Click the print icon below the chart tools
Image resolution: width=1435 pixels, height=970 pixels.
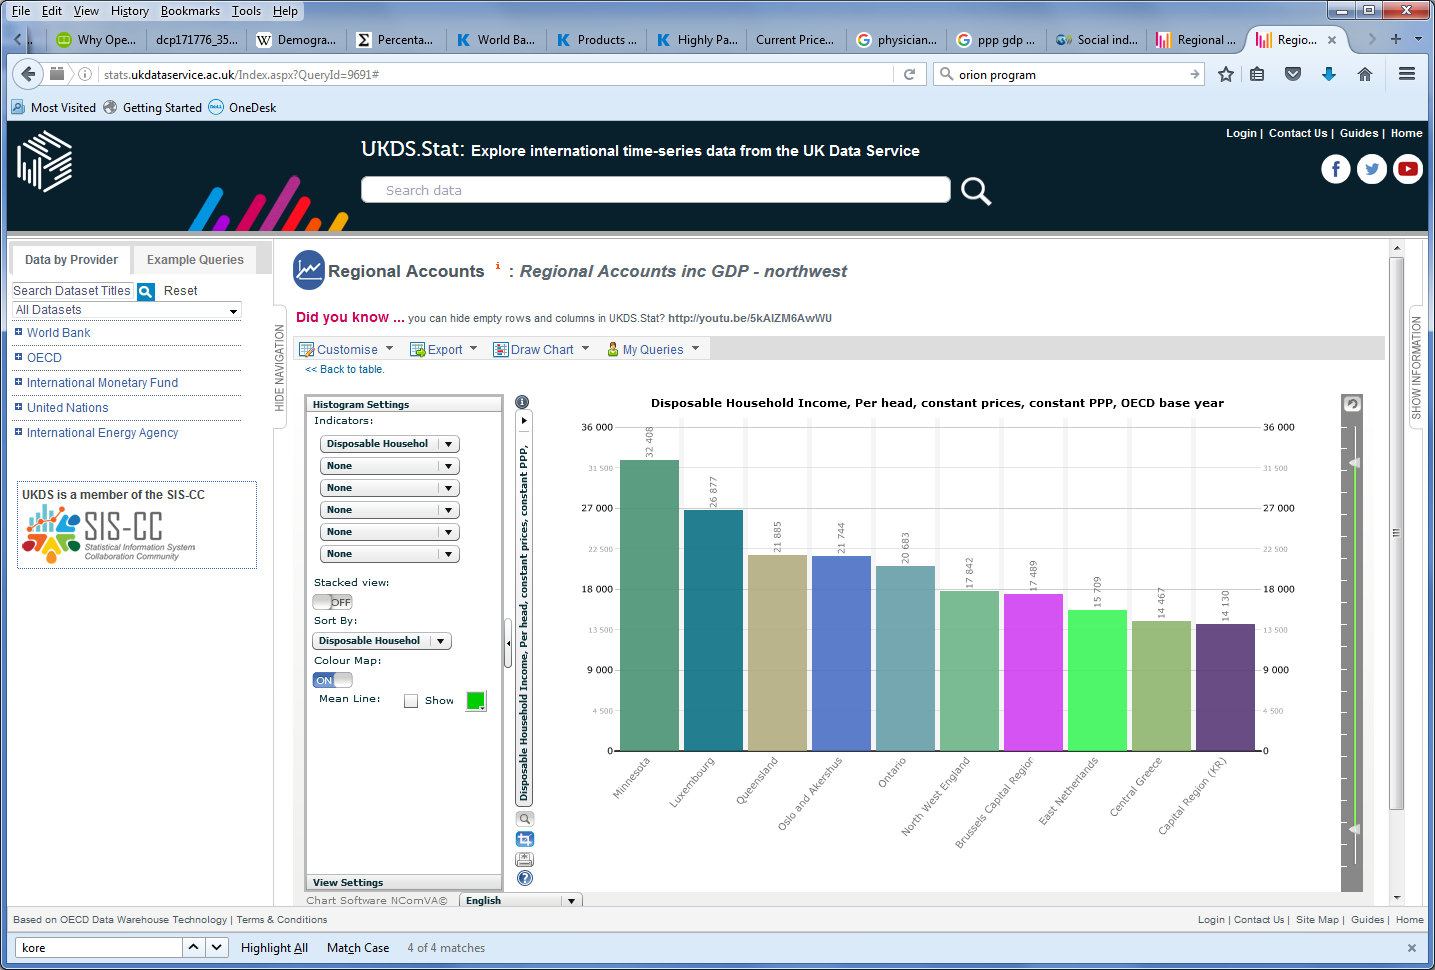(x=524, y=859)
